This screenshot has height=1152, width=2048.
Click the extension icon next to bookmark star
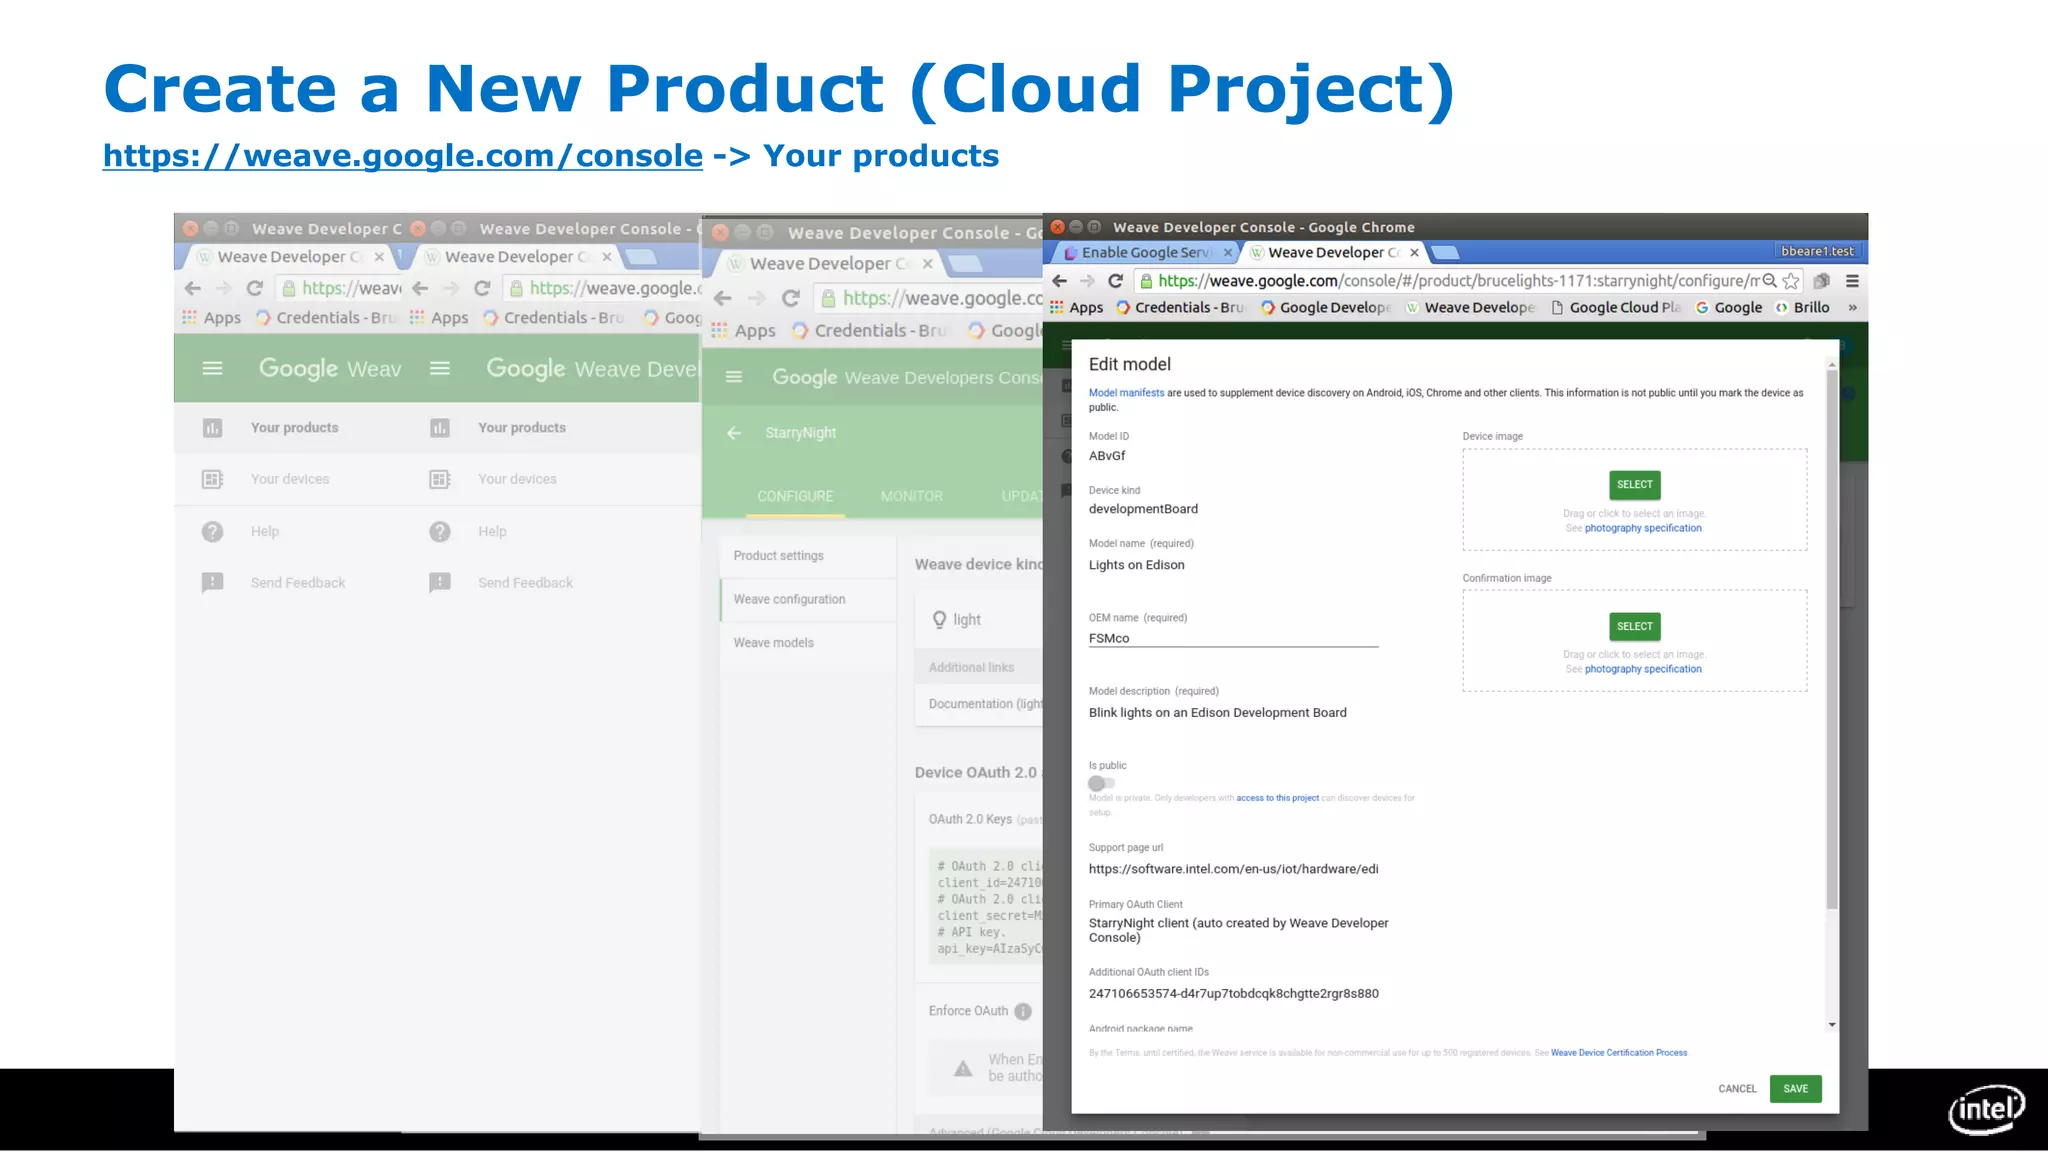(1822, 281)
